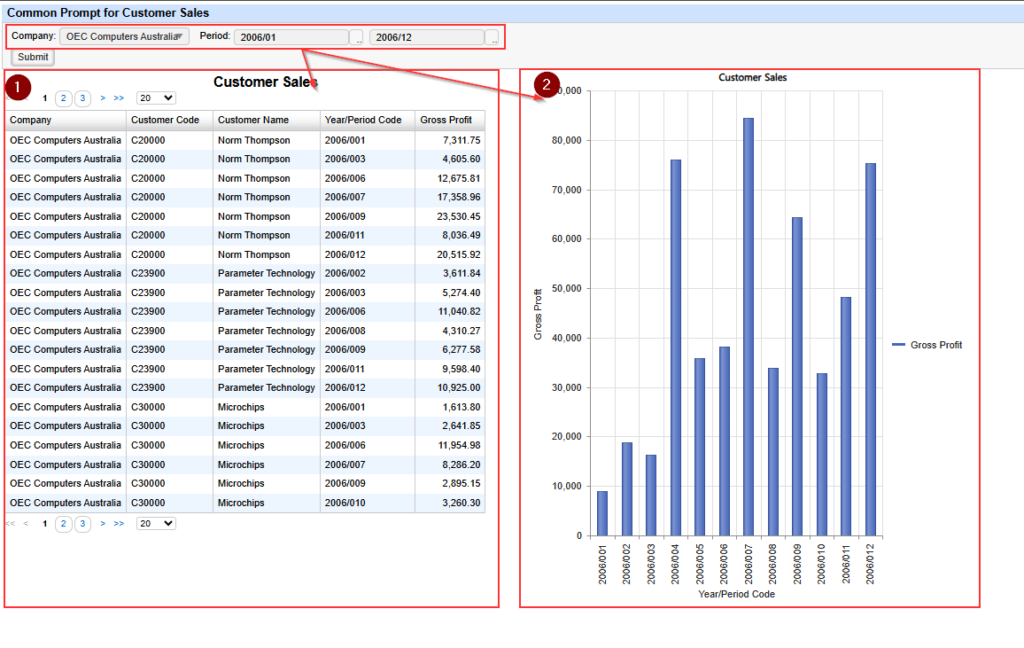This screenshot has height=648, width=1024.
Task: Click next page arrow in bottom pager
Action: [103, 523]
